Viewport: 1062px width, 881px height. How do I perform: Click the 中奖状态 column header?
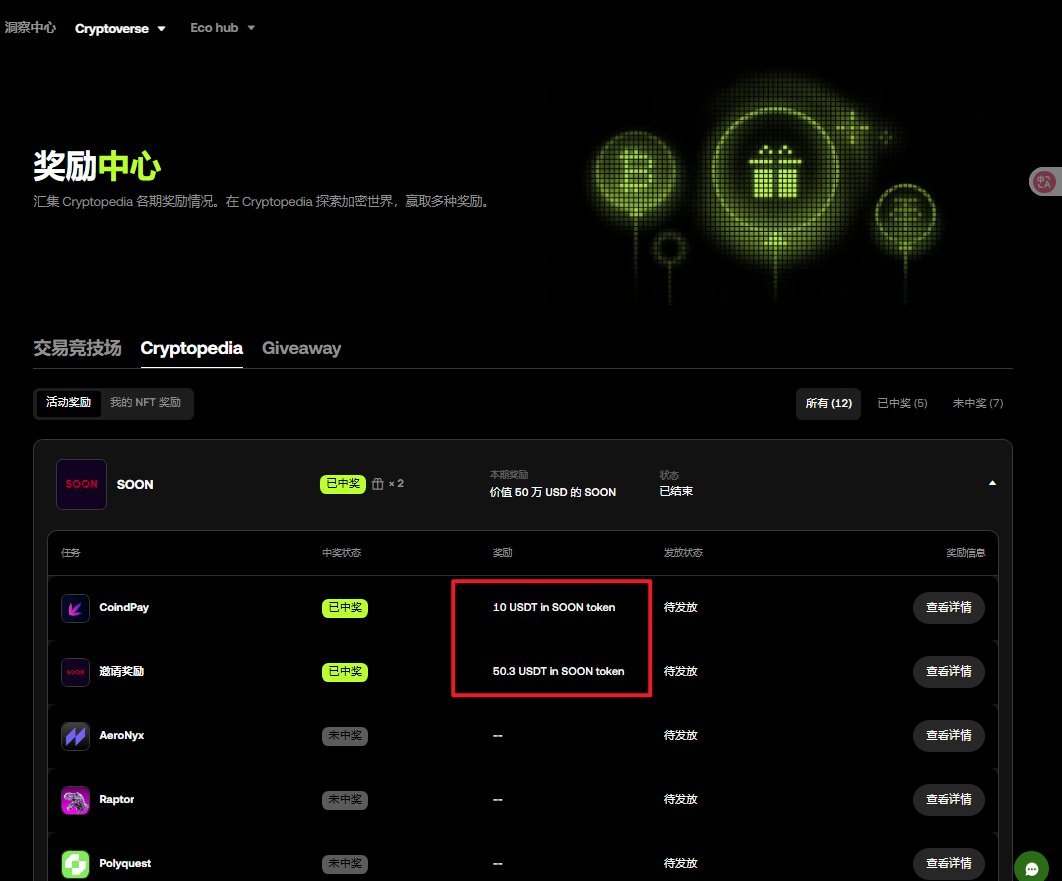(x=341, y=553)
